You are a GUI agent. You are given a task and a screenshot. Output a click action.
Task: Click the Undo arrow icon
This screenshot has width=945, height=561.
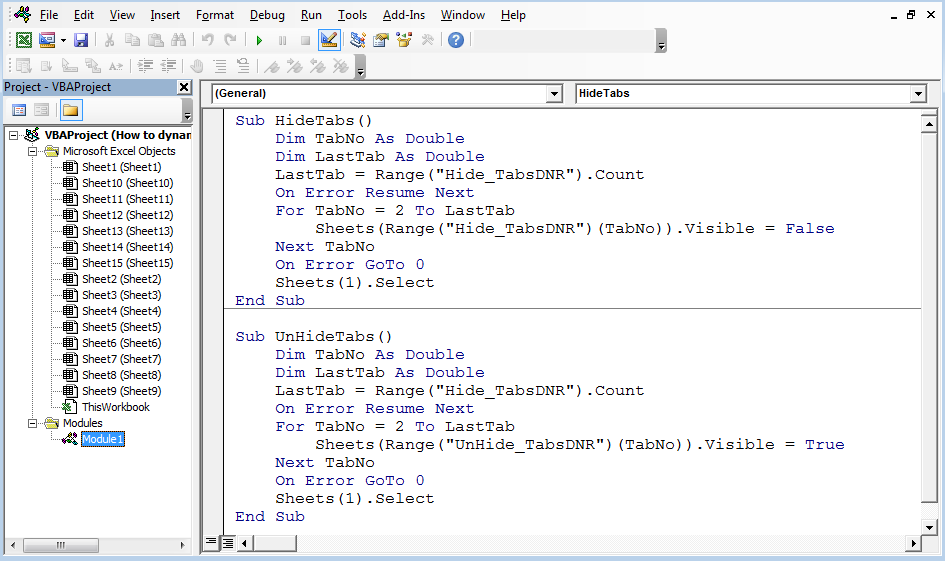(x=208, y=40)
